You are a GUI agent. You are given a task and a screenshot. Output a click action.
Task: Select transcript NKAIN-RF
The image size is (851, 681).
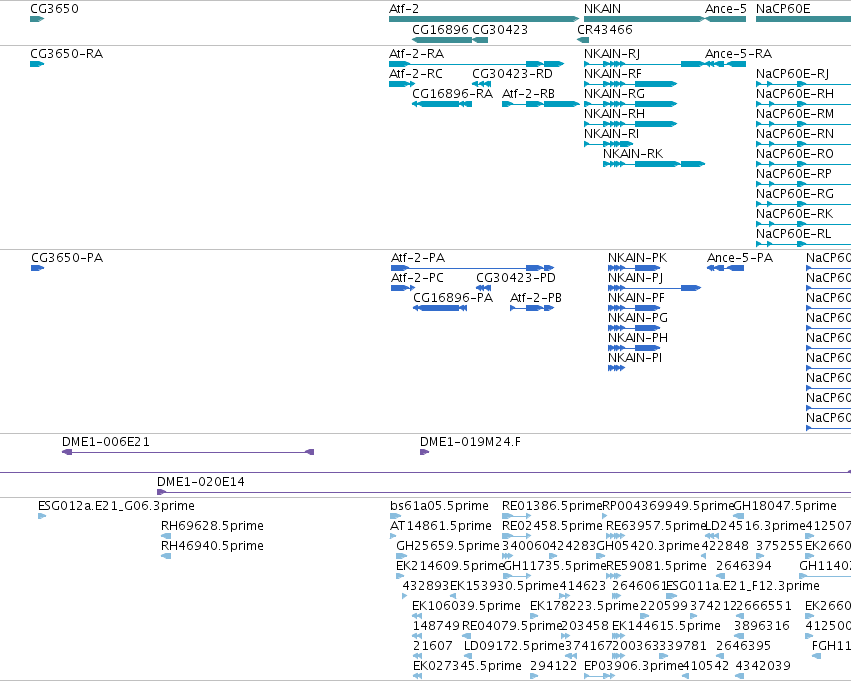613,73
